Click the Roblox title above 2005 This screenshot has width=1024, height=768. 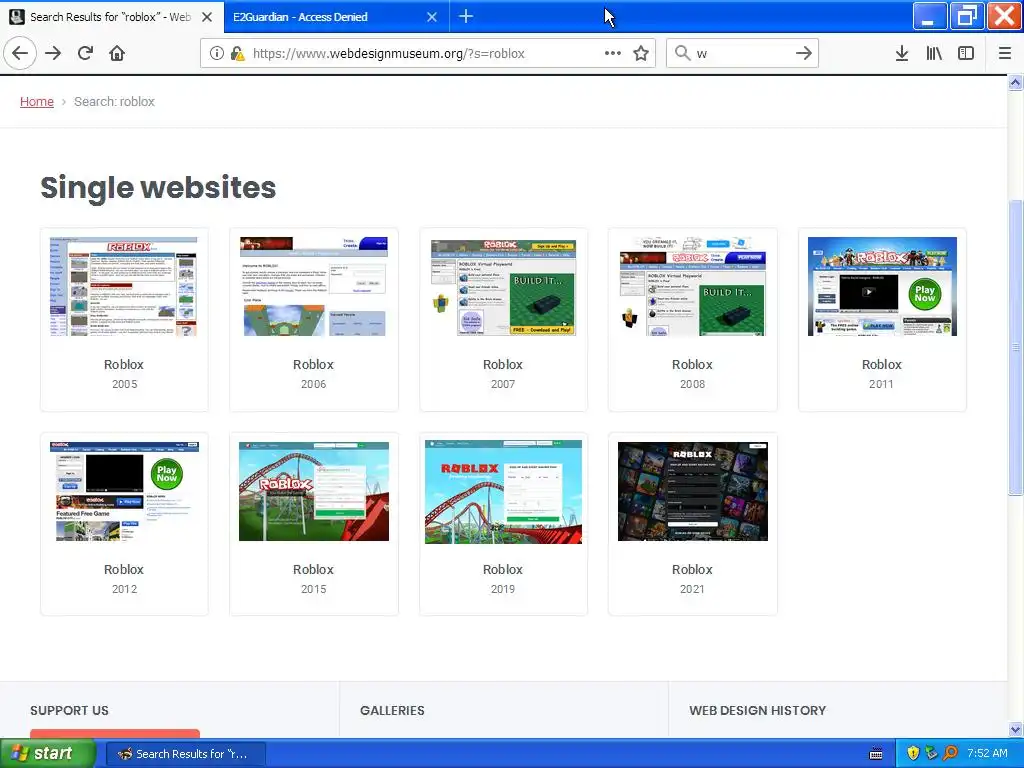[123, 364]
